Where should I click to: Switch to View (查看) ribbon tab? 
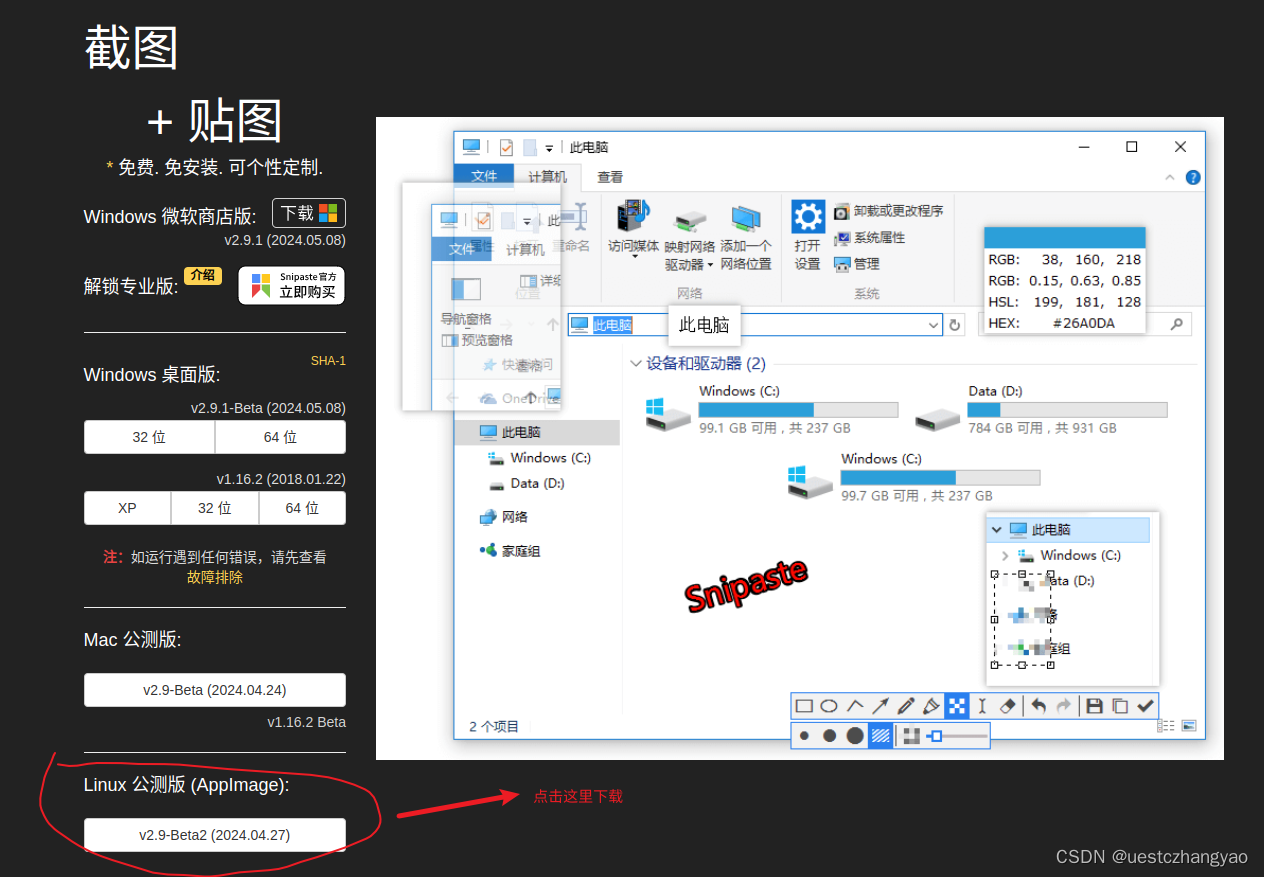coord(610,177)
